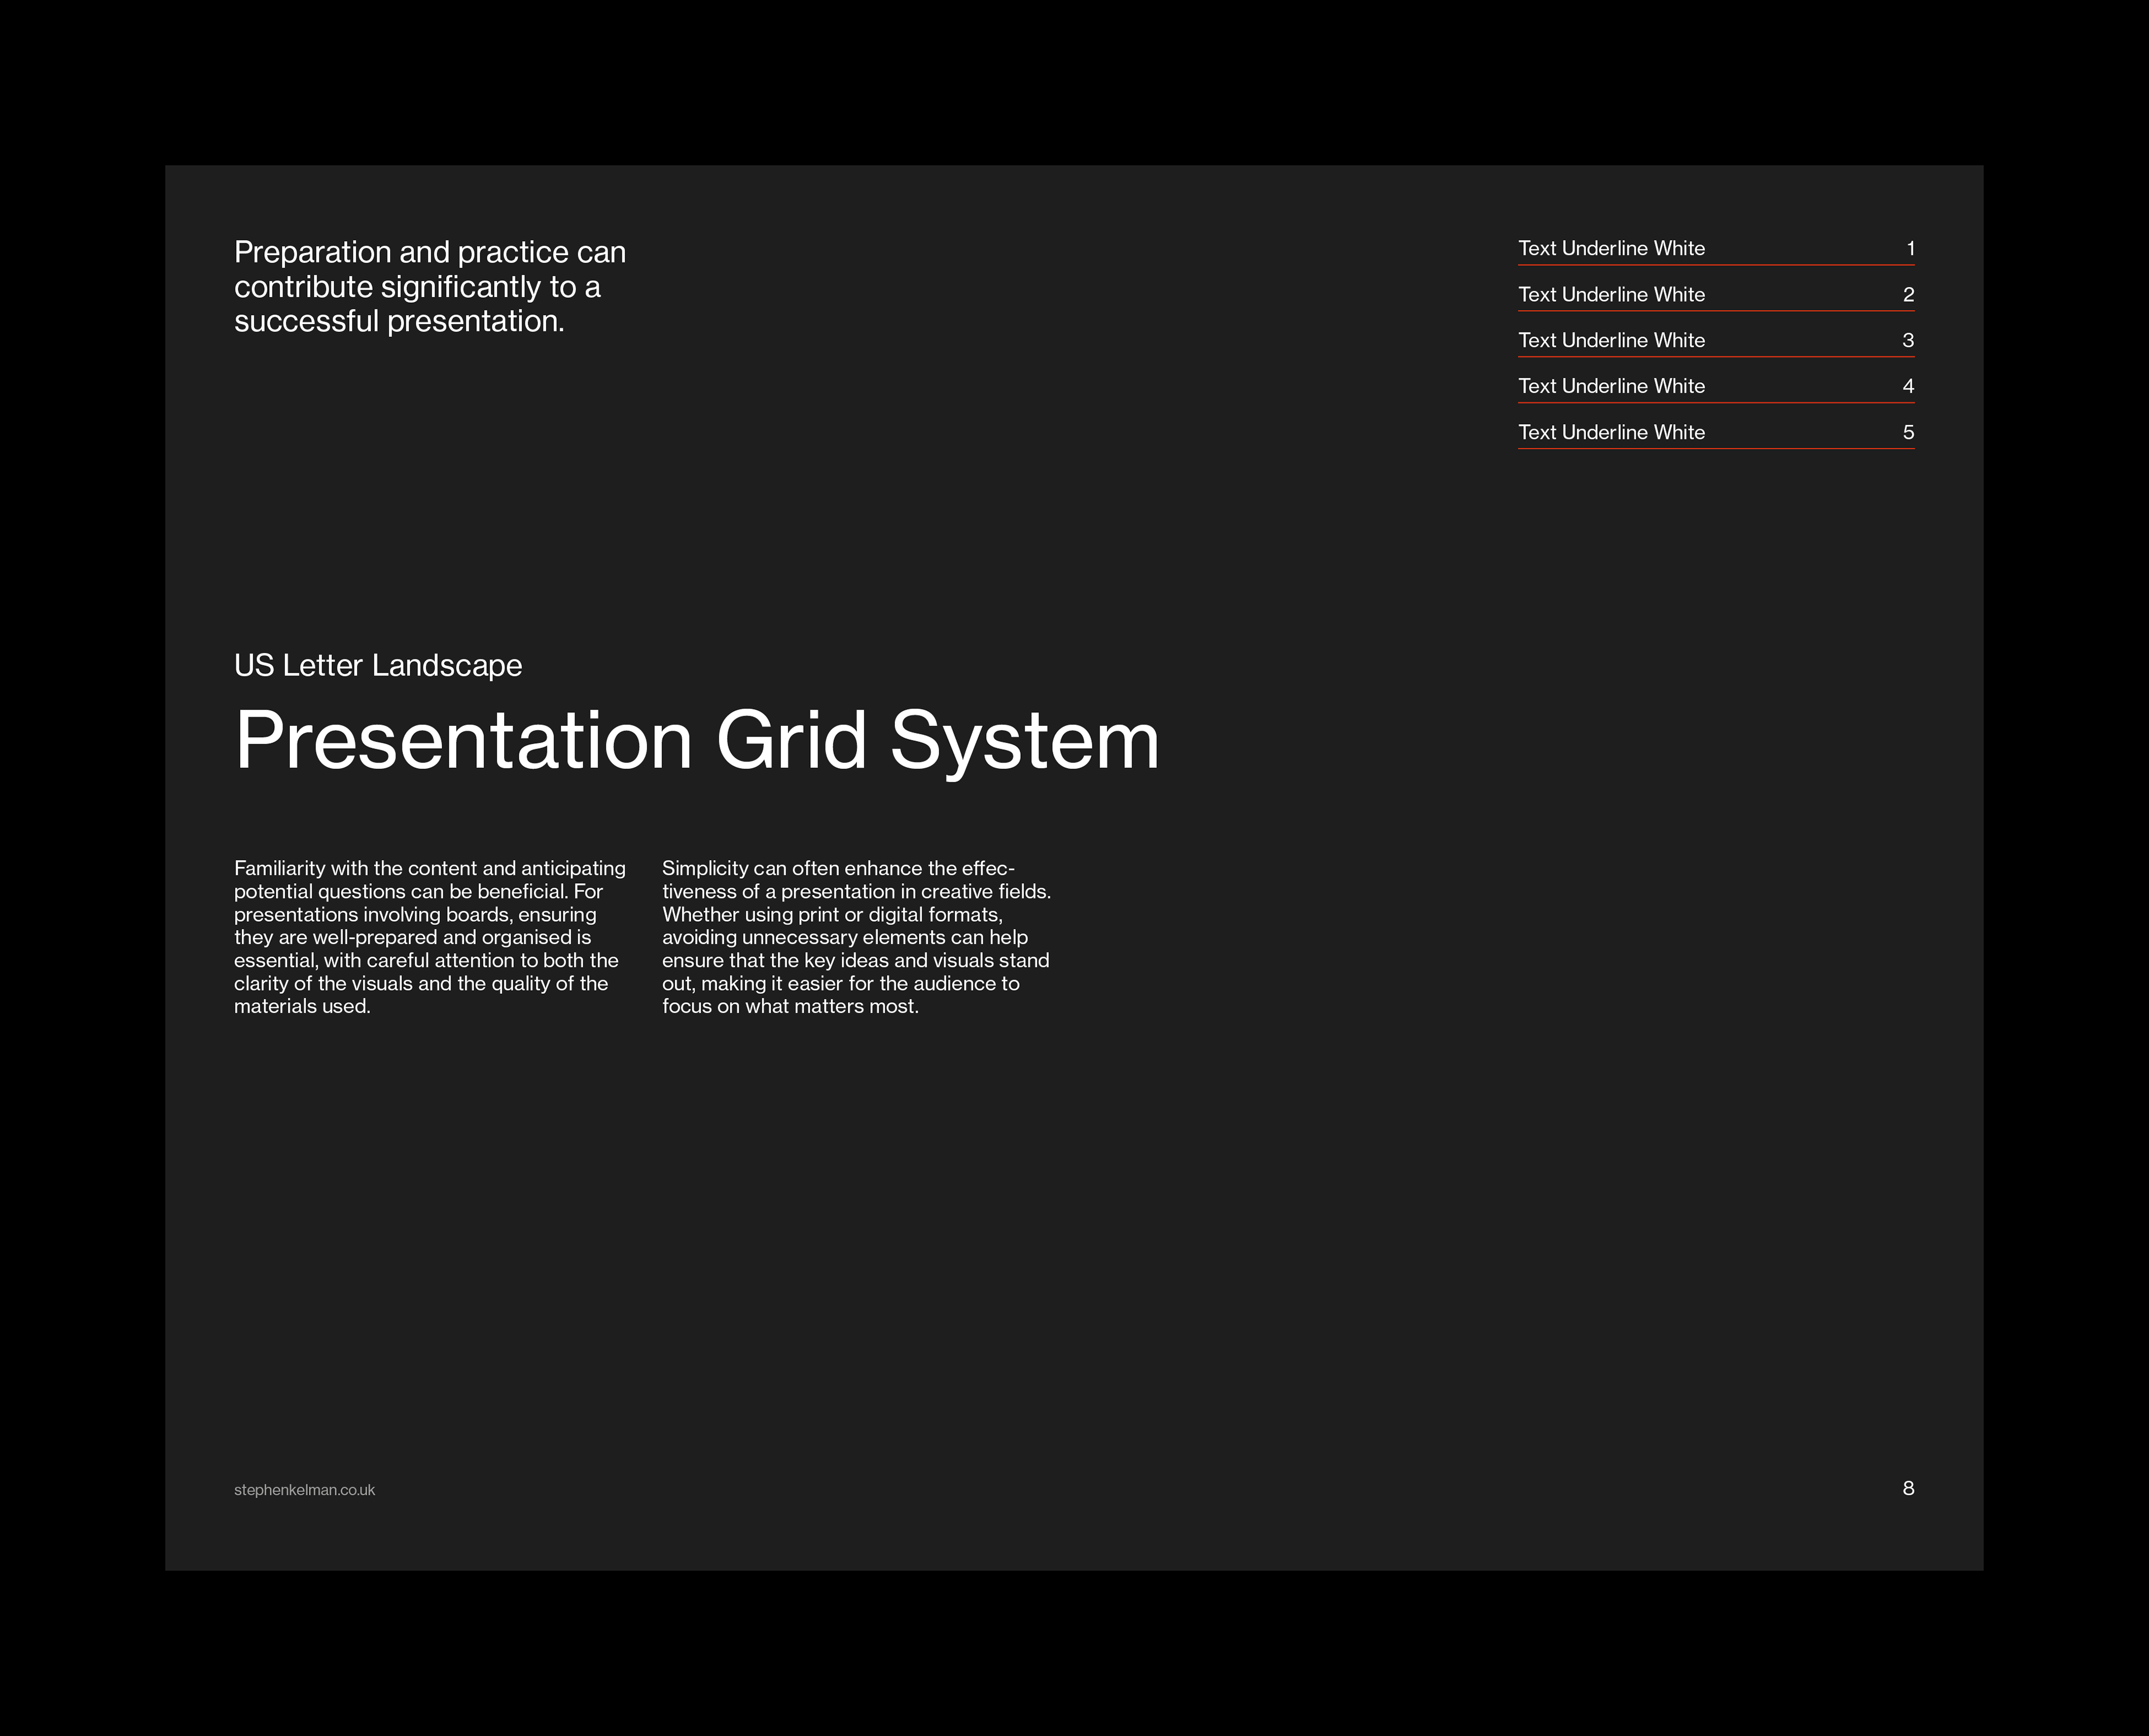
Task: Click red underline beneath first list entry
Action: click(1715, 265)
